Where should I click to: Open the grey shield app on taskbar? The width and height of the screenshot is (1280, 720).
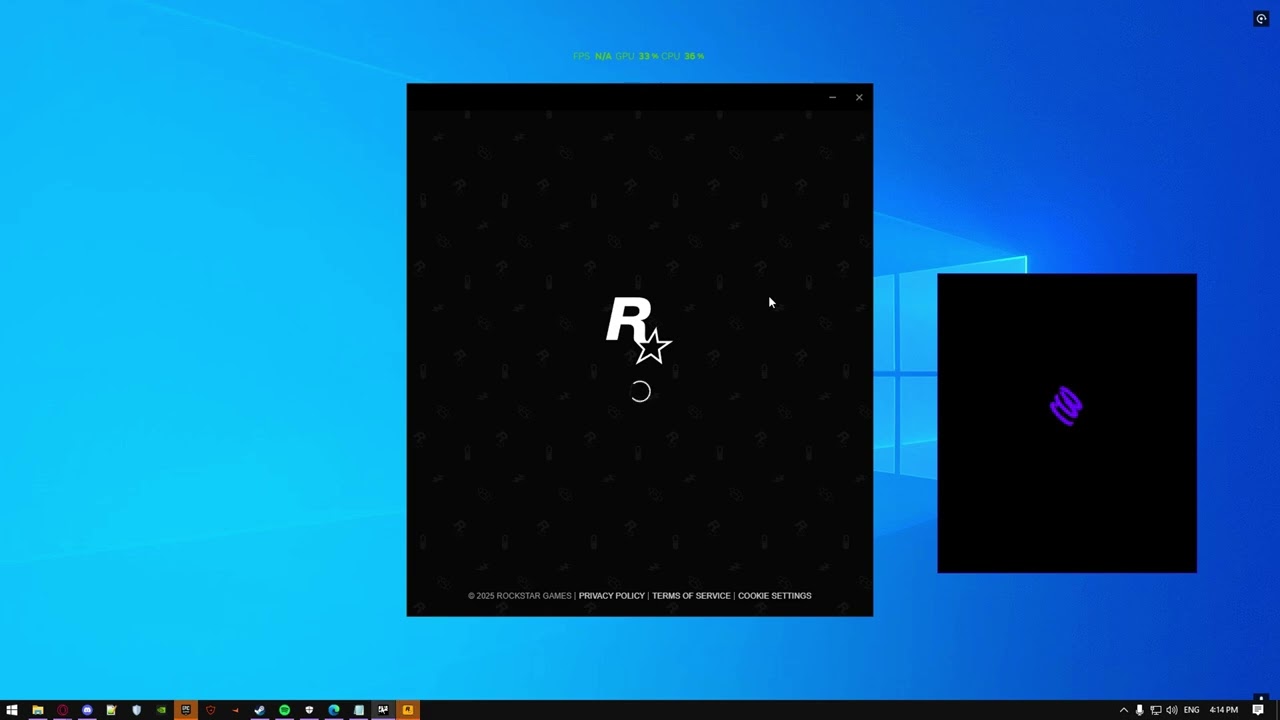point(136,710)
